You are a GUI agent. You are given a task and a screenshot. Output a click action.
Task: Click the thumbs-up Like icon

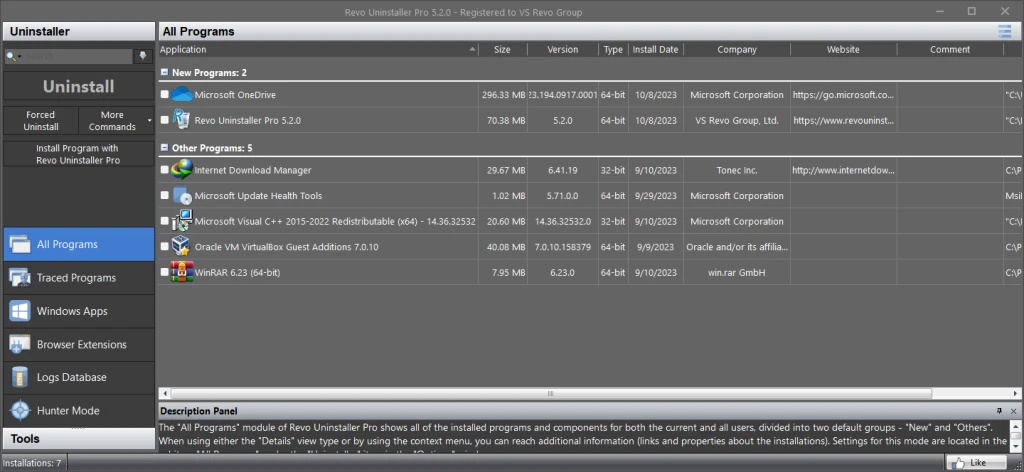[x=958, y=463]
